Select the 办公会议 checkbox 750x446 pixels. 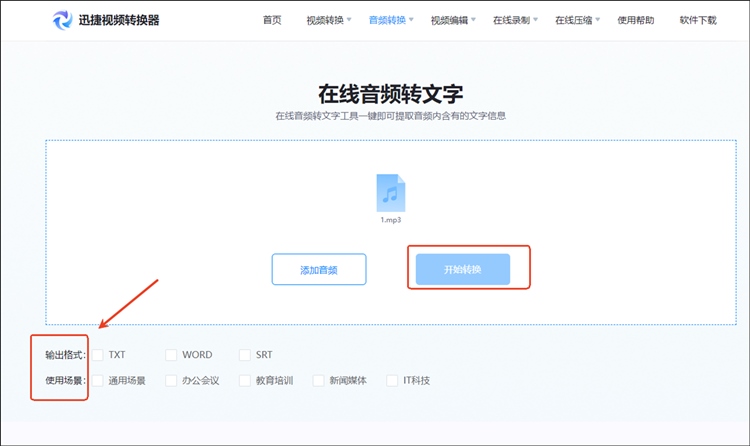(x=171, y=380)
